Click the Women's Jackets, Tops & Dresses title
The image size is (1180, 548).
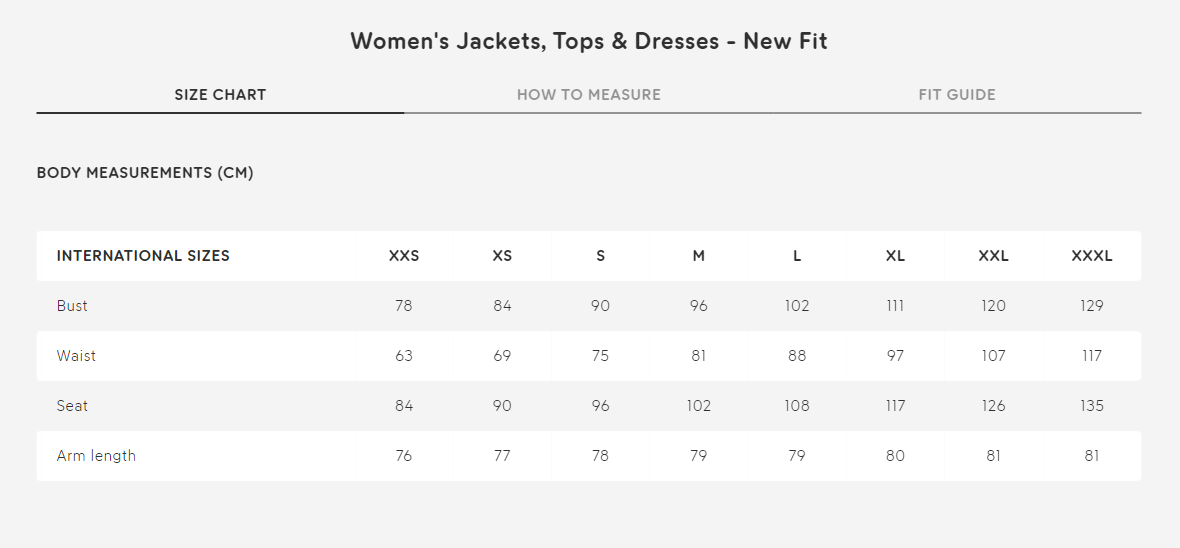pyautogui.click(x=589, y=41)
